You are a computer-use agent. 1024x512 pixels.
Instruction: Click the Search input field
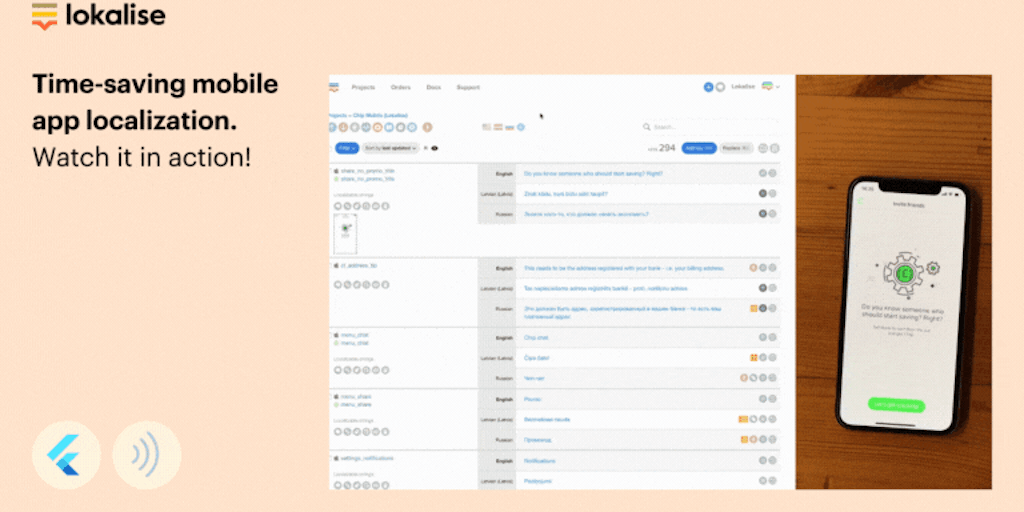(711, 127)
